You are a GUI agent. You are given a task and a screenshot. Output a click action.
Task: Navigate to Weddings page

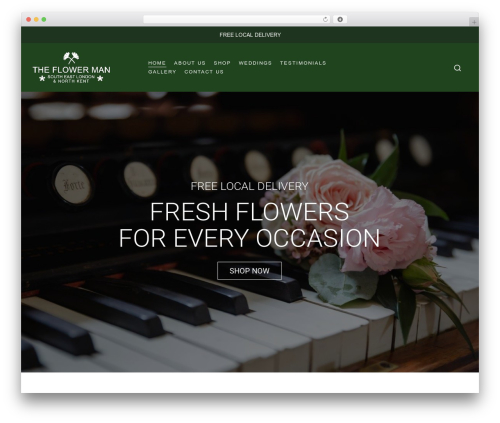pos(255,63)
